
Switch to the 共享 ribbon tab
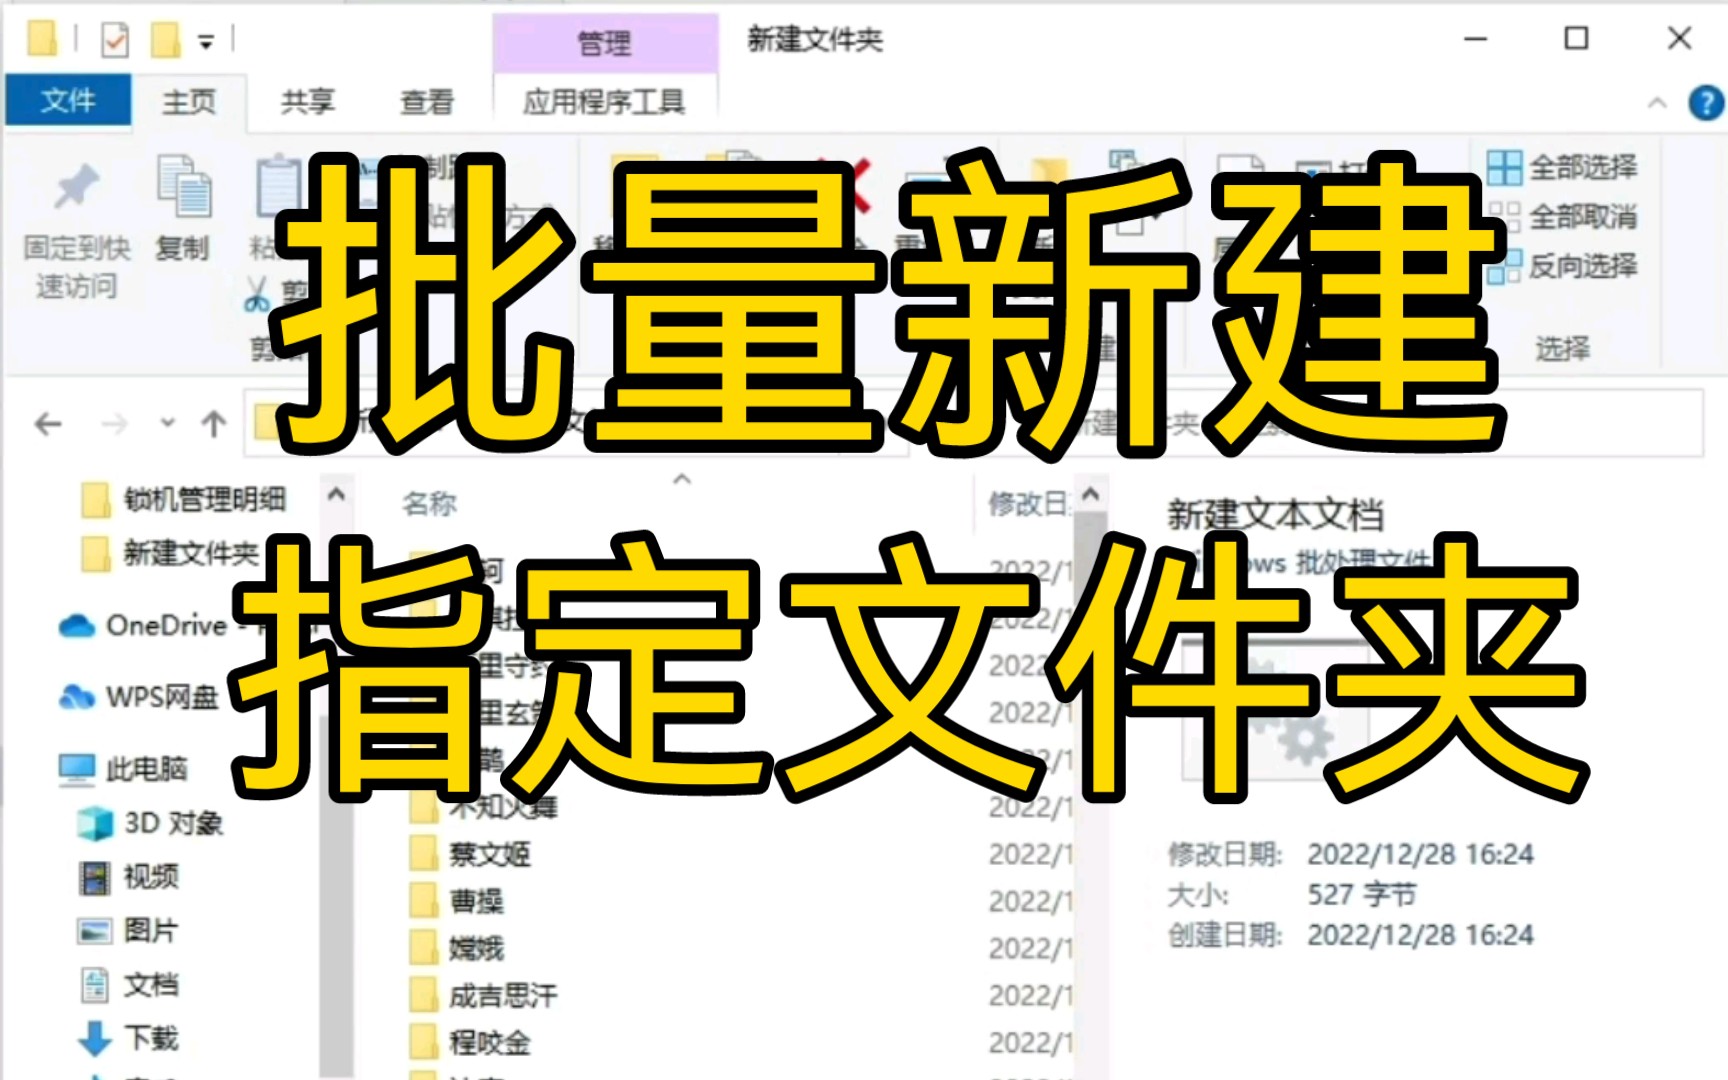tap(307, 102)
